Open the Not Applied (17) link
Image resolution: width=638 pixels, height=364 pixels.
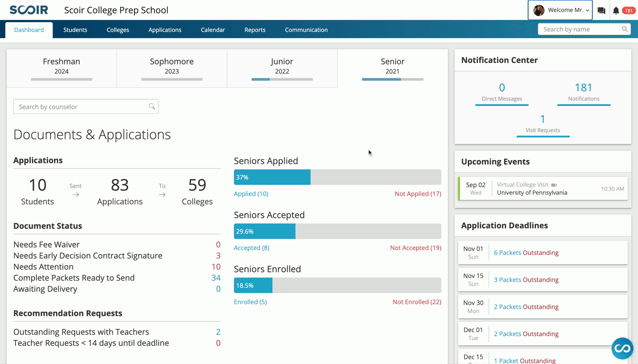pyautogui.click(x=418, y=194)
